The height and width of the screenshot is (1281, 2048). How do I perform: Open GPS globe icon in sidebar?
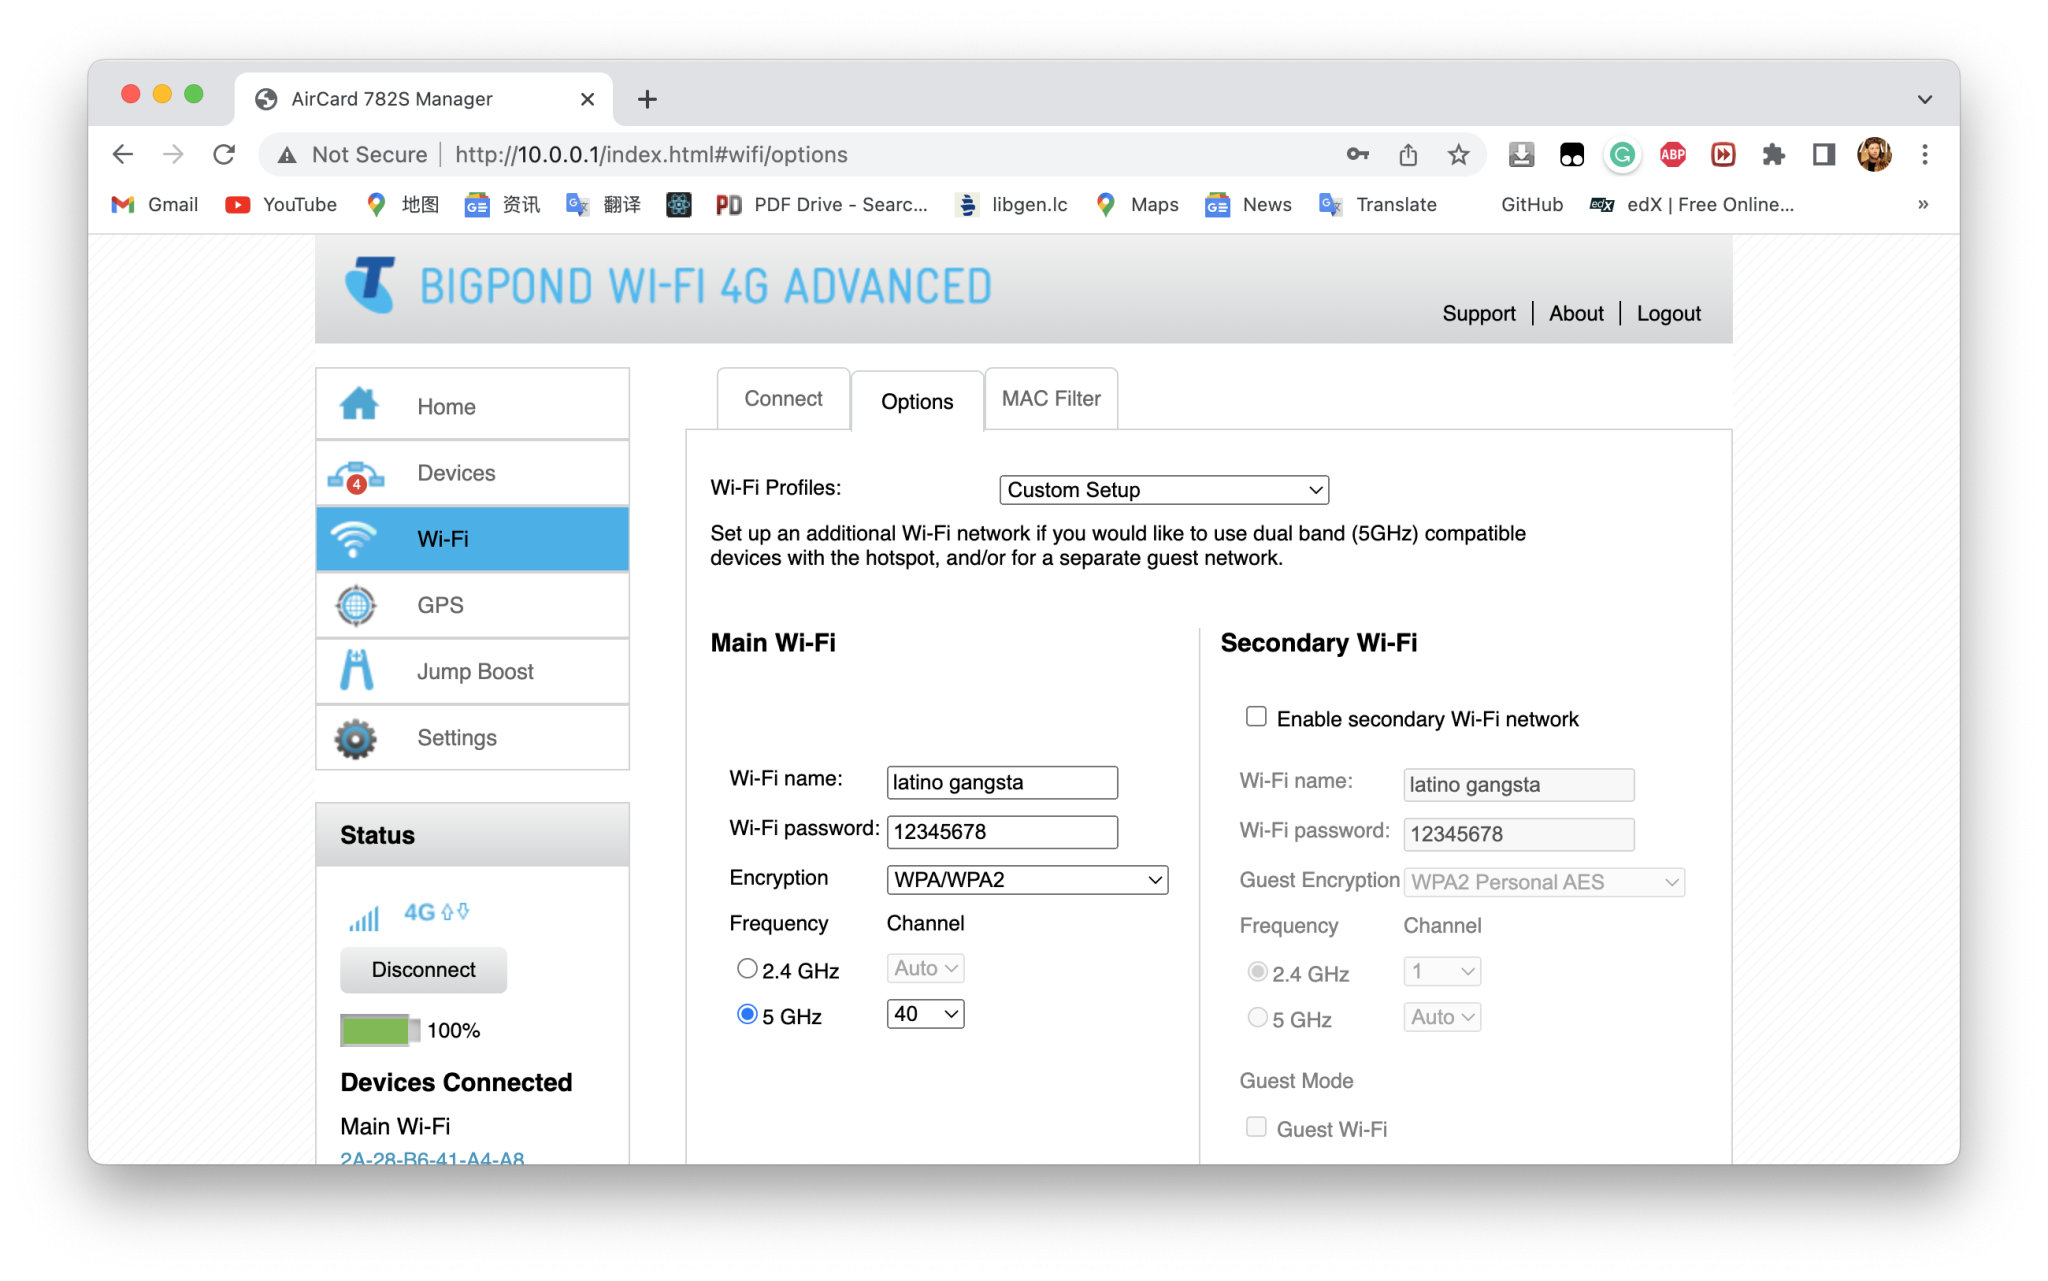[356, 605]
